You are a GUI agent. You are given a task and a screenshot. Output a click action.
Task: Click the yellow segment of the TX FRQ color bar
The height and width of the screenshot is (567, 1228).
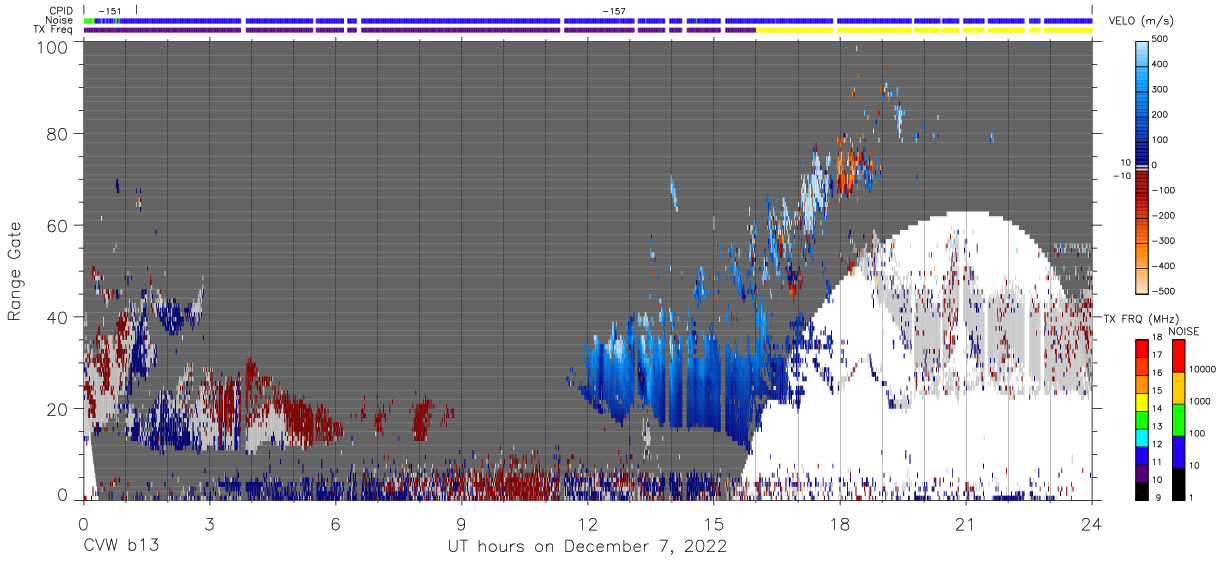pos(1142,402)
